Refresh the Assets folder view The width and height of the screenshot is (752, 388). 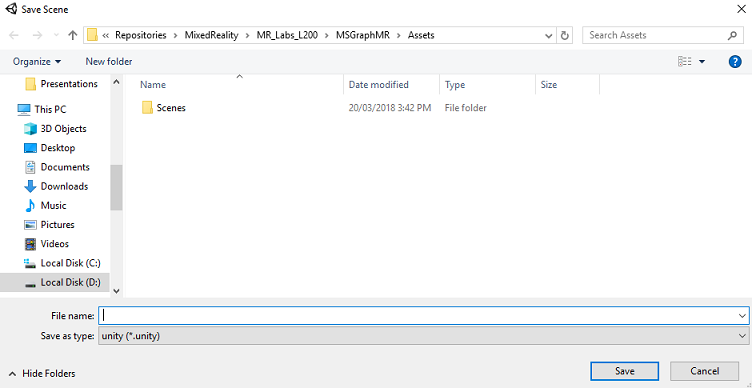pos(564,35)
